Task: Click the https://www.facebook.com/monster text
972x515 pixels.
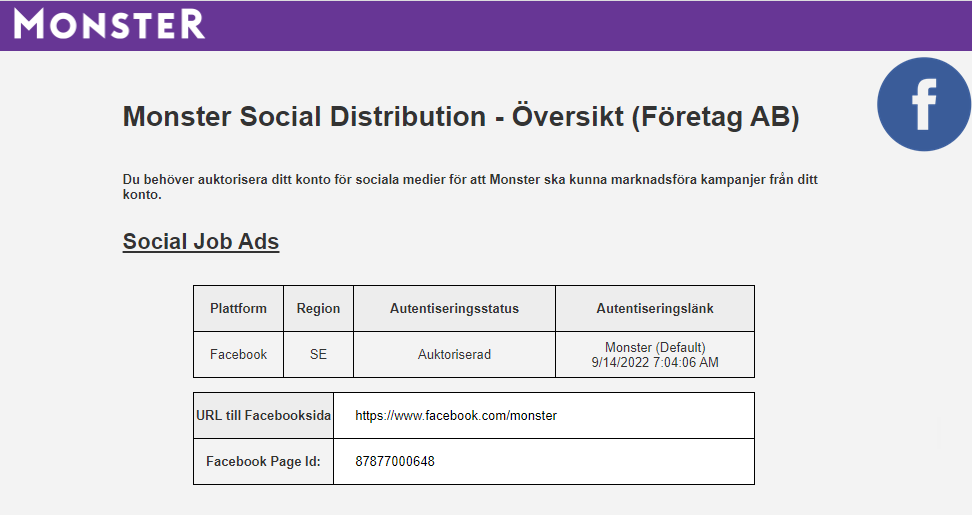Action: click(x=456, y=415)
